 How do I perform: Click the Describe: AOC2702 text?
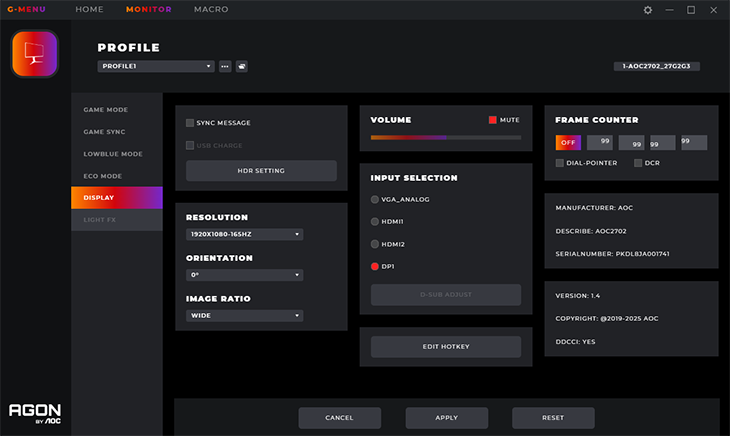[591, 231]
